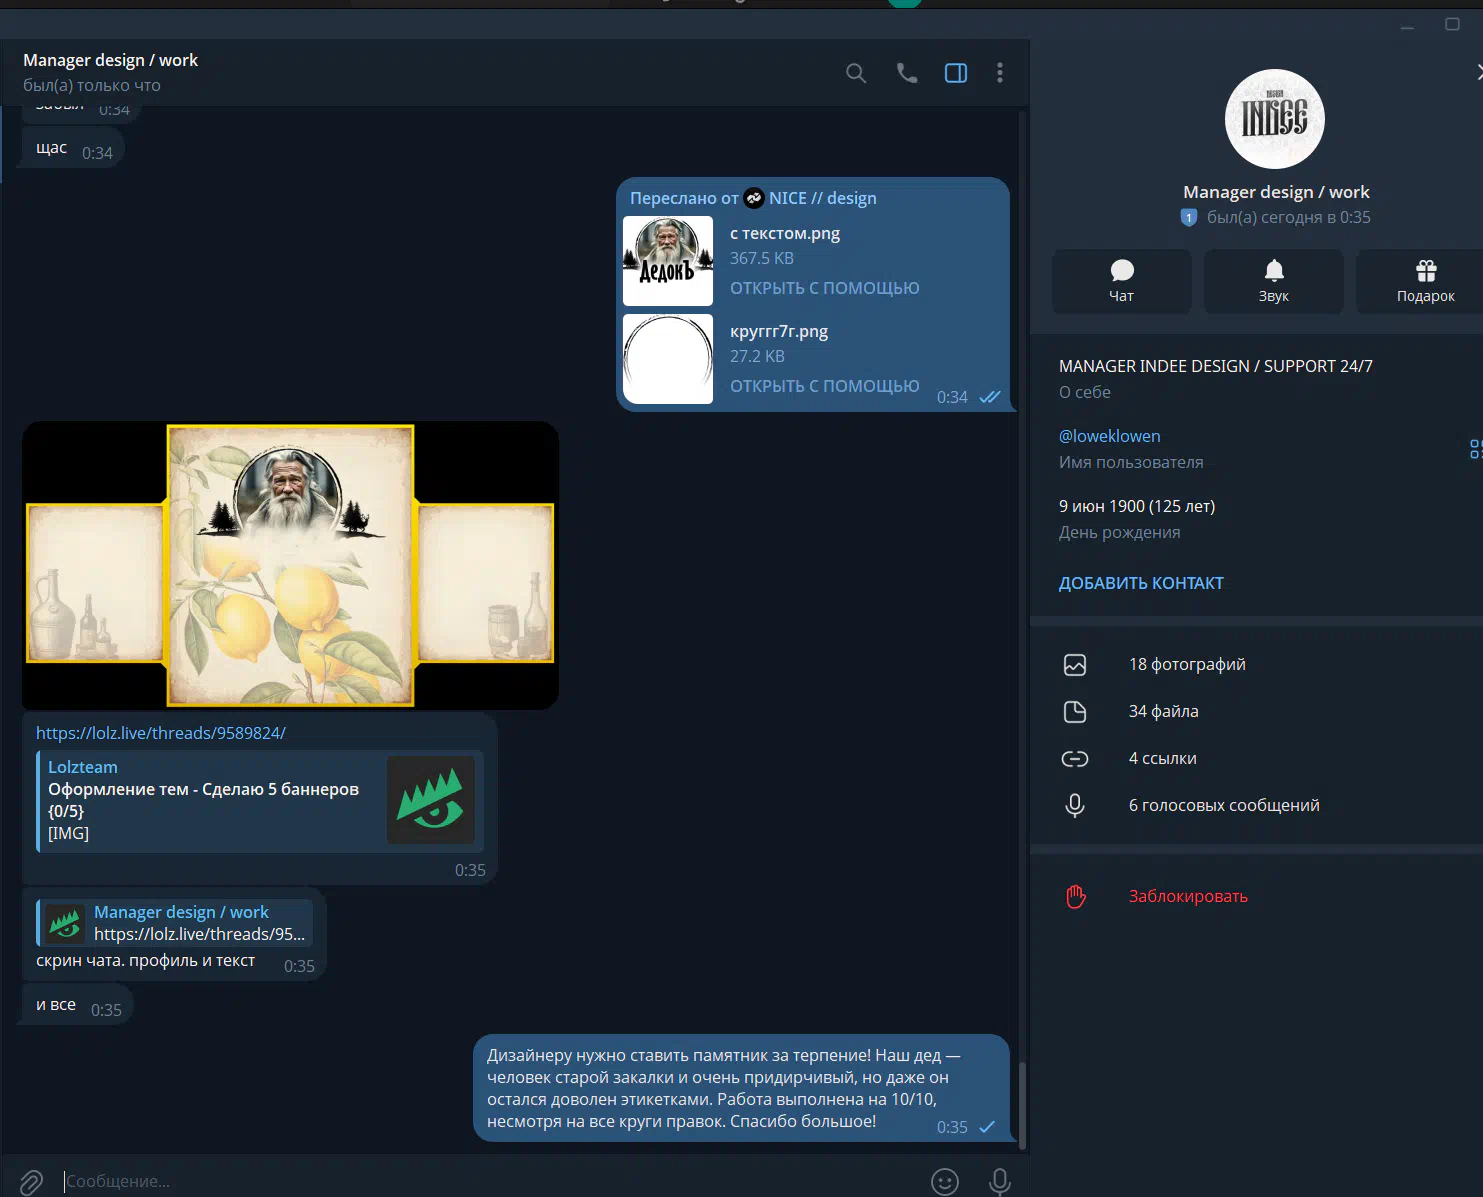Click the review message about Дизайнеру
1483x1197 pixels.
[741, 1088]
